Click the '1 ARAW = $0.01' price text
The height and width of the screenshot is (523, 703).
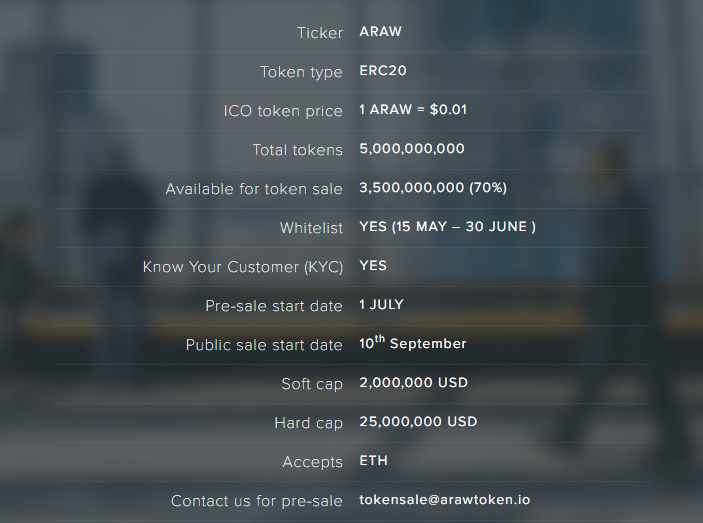412,110
